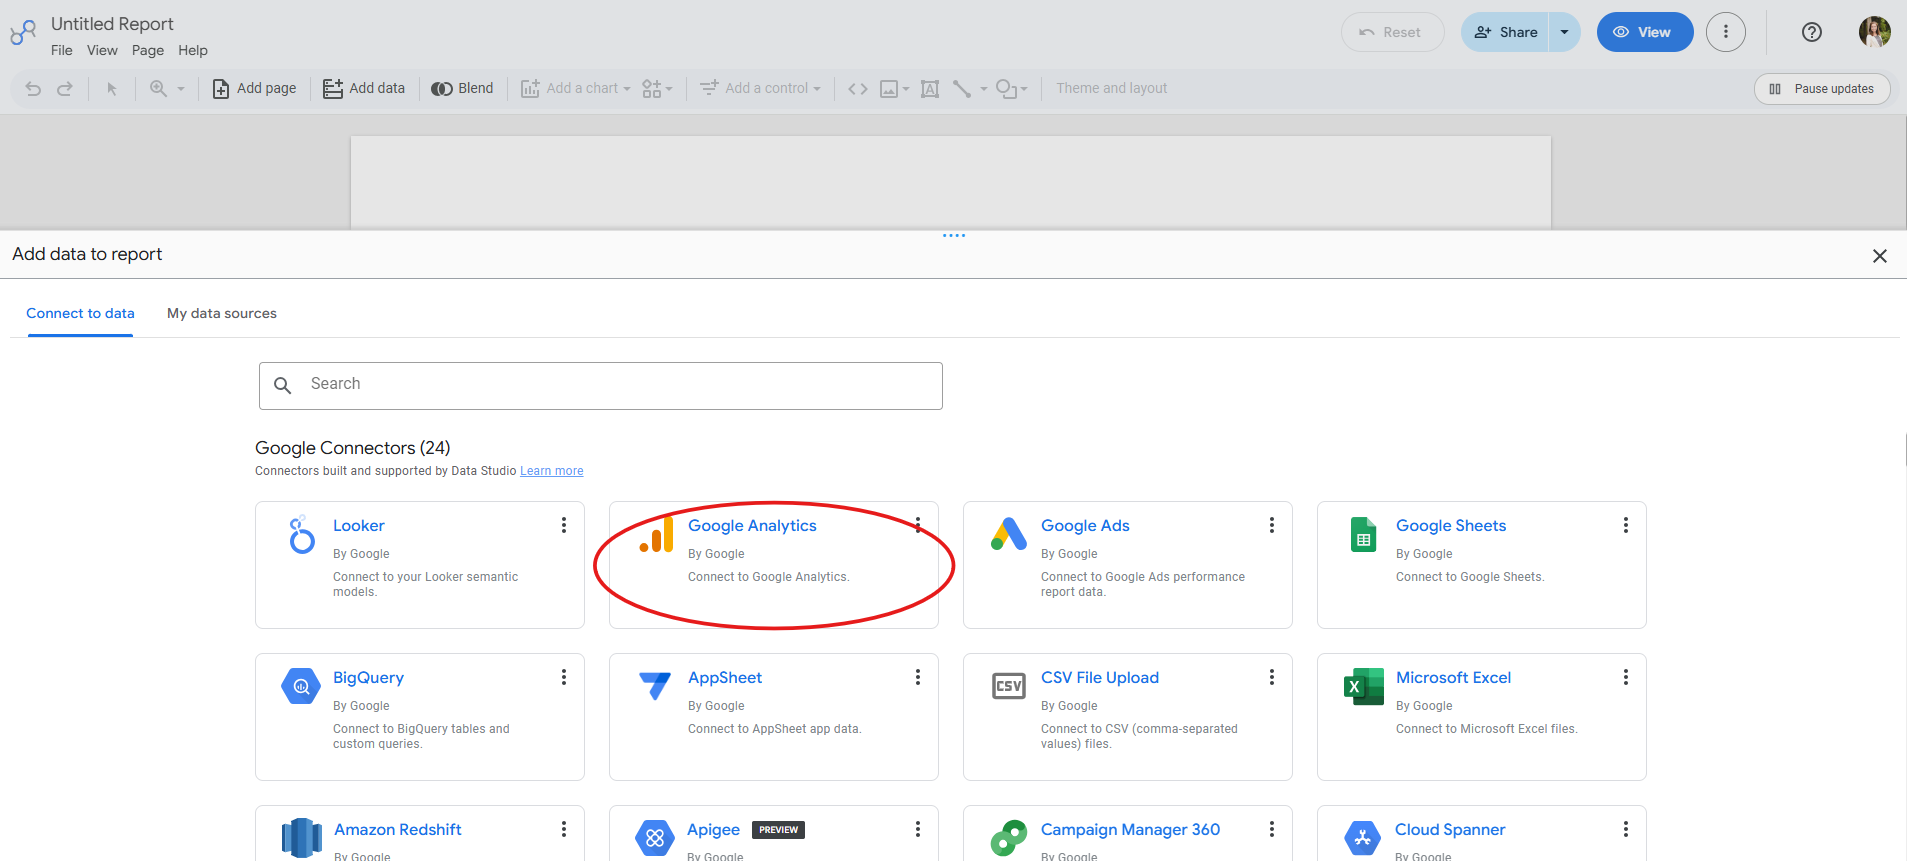Screen dimensions: 1907x861
Task: Expand the Add a control dropdown
Action: [x=817, y=89]
